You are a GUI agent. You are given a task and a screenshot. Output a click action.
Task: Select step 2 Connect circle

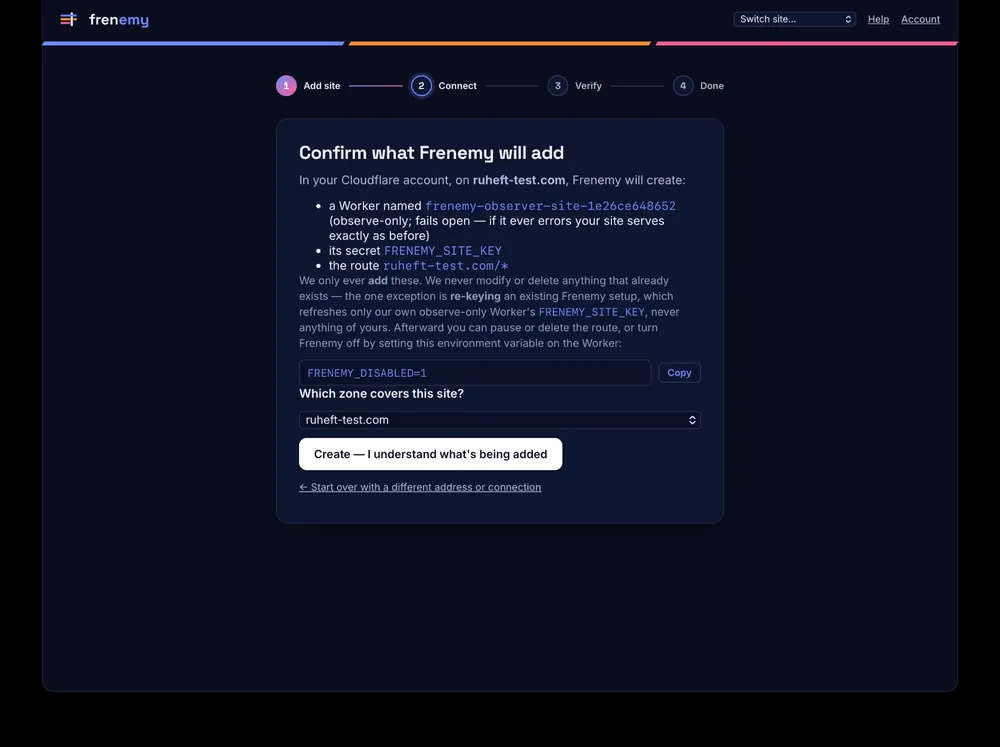tap(421, 85)
